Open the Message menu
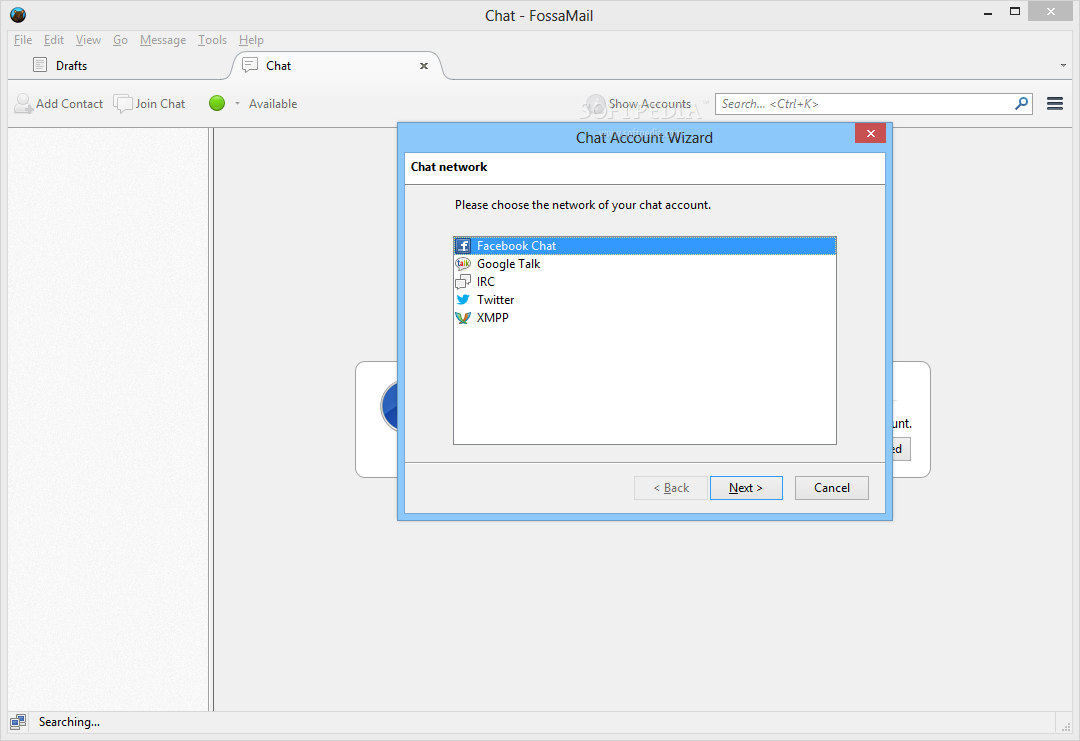Screen dimensions: 1080x741 pyautogui.click(x=163, y=40)
